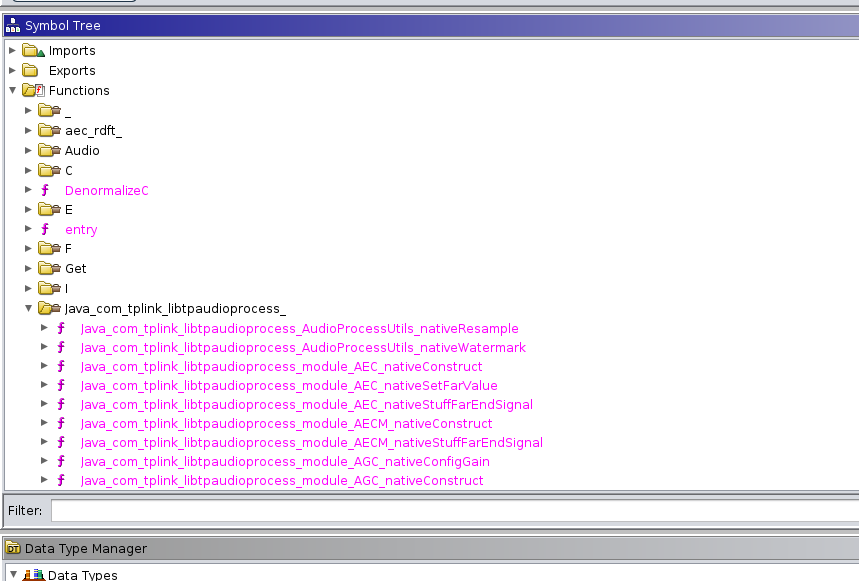Click the Functions folder icon
The width and height of the screenshot is (859, 581).
33,90
